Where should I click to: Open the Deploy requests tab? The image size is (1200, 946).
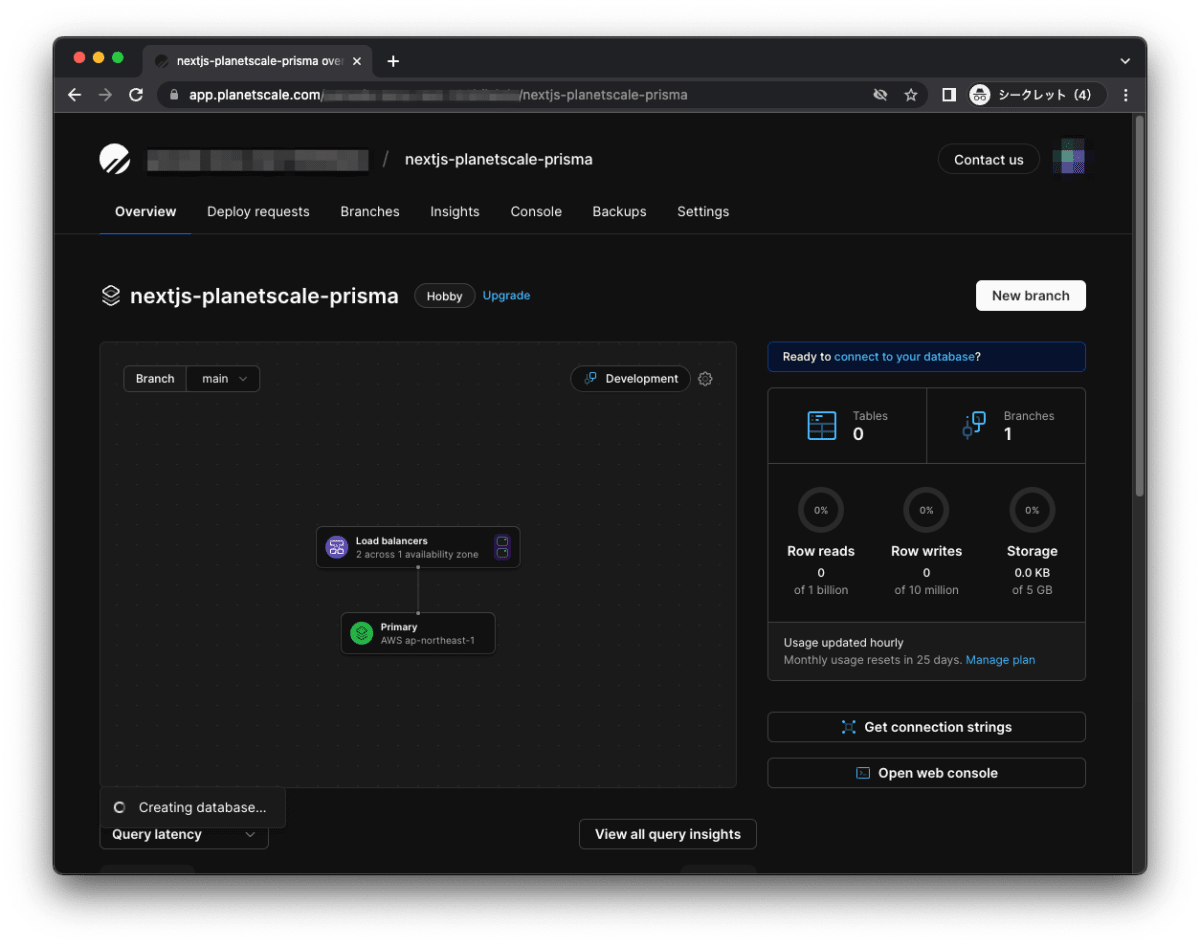pyautogui.click(x=258, y=212)
